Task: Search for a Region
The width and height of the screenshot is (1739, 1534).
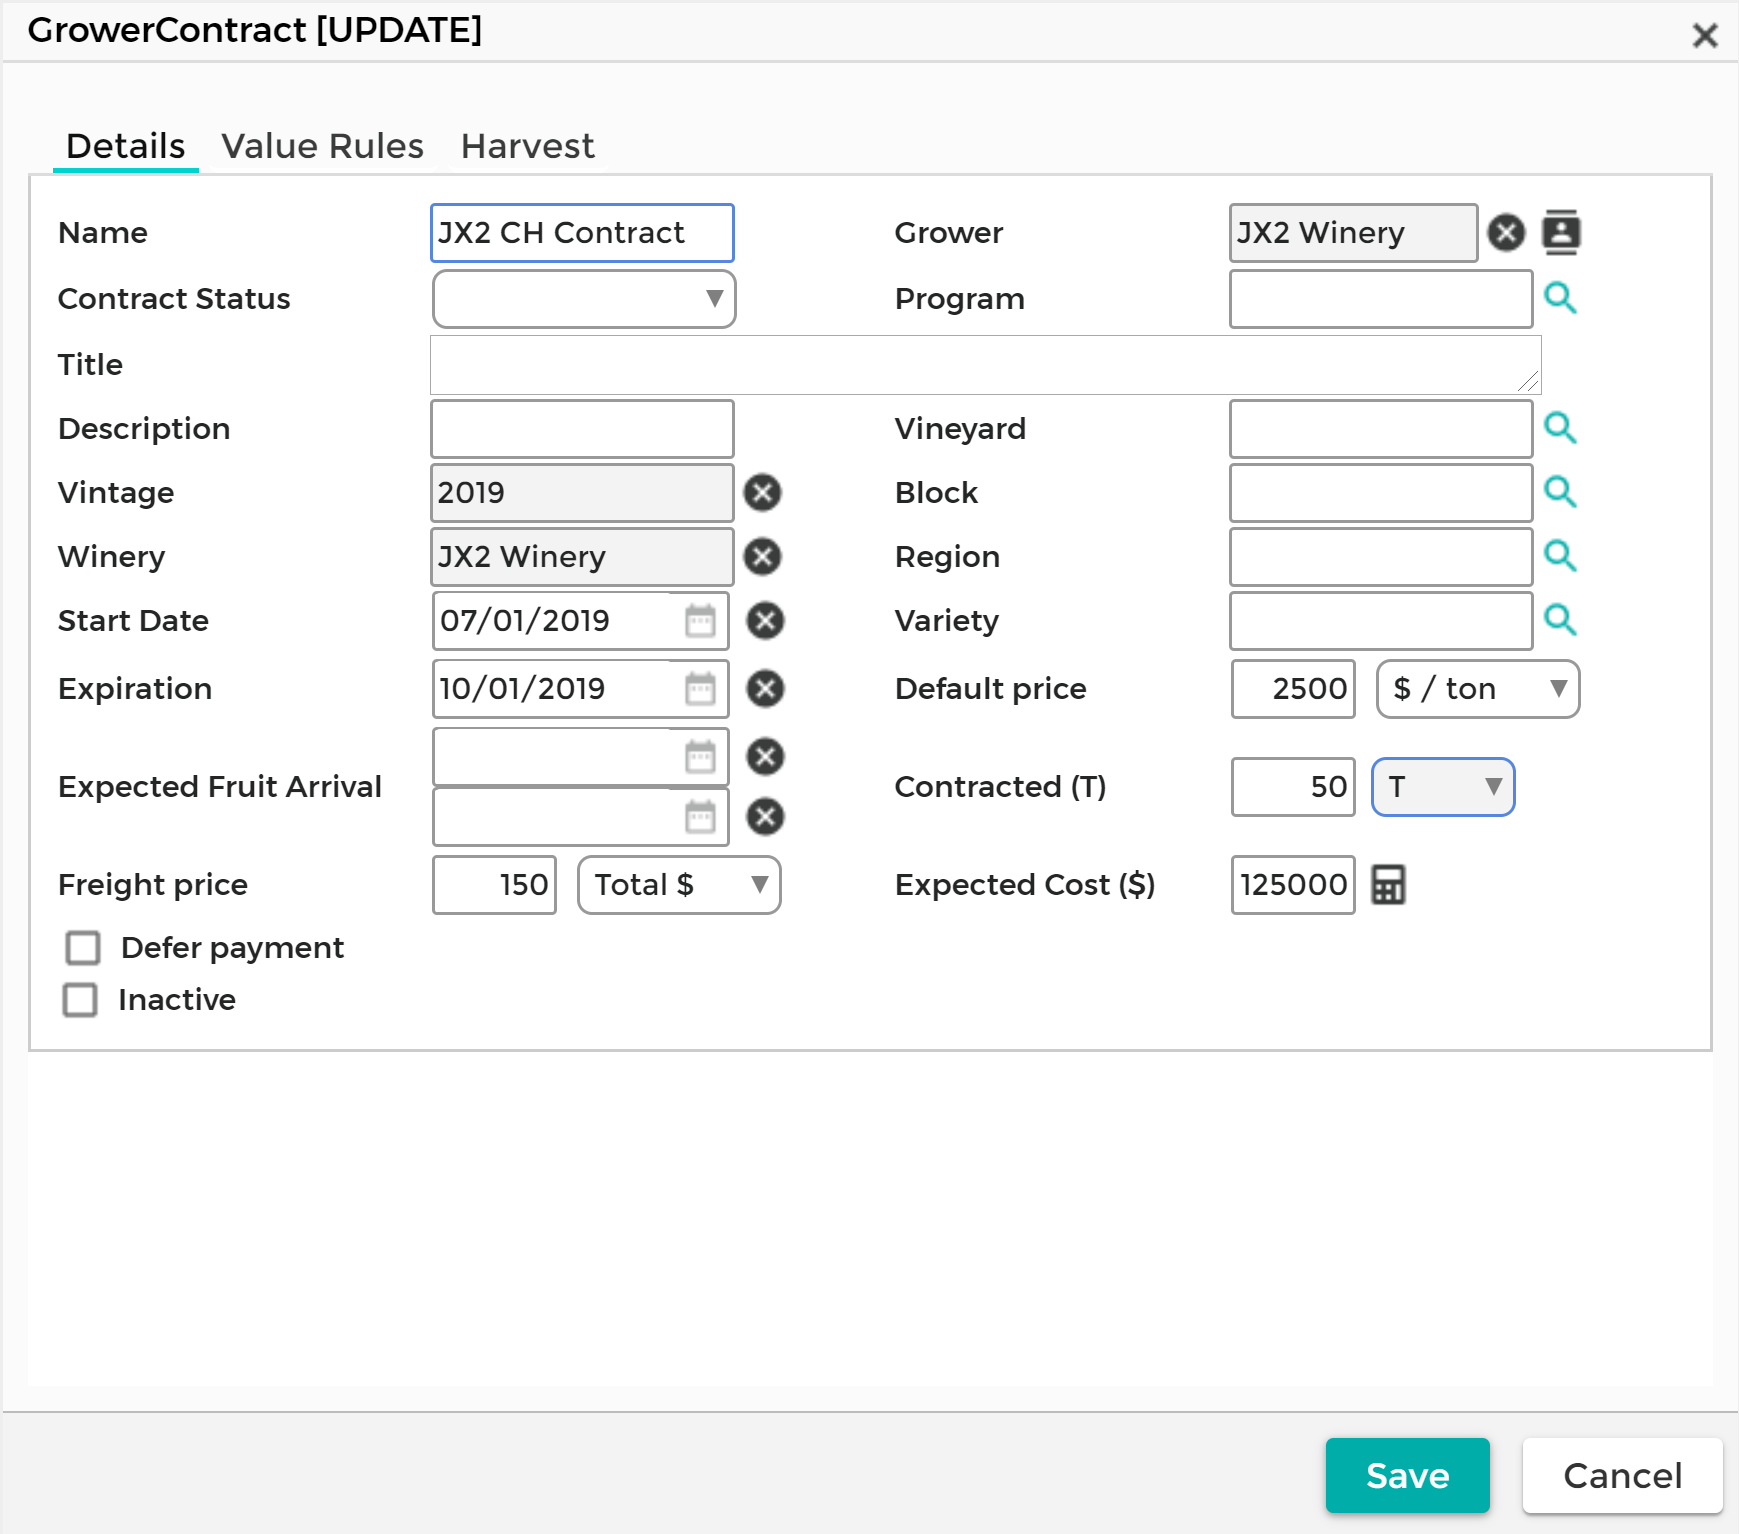Action: coord(1560,556)
